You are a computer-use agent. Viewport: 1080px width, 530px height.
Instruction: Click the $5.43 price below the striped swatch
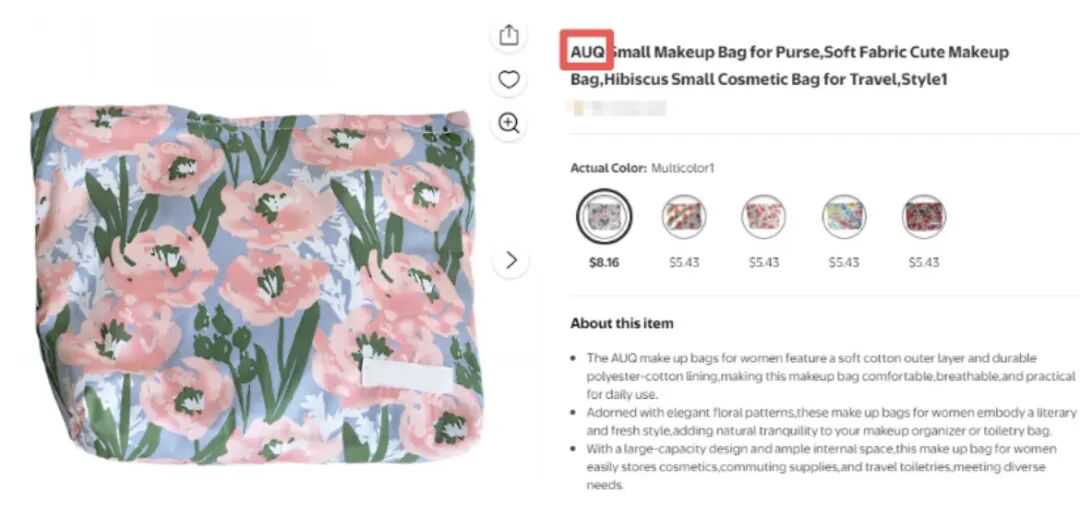(683, 263)
